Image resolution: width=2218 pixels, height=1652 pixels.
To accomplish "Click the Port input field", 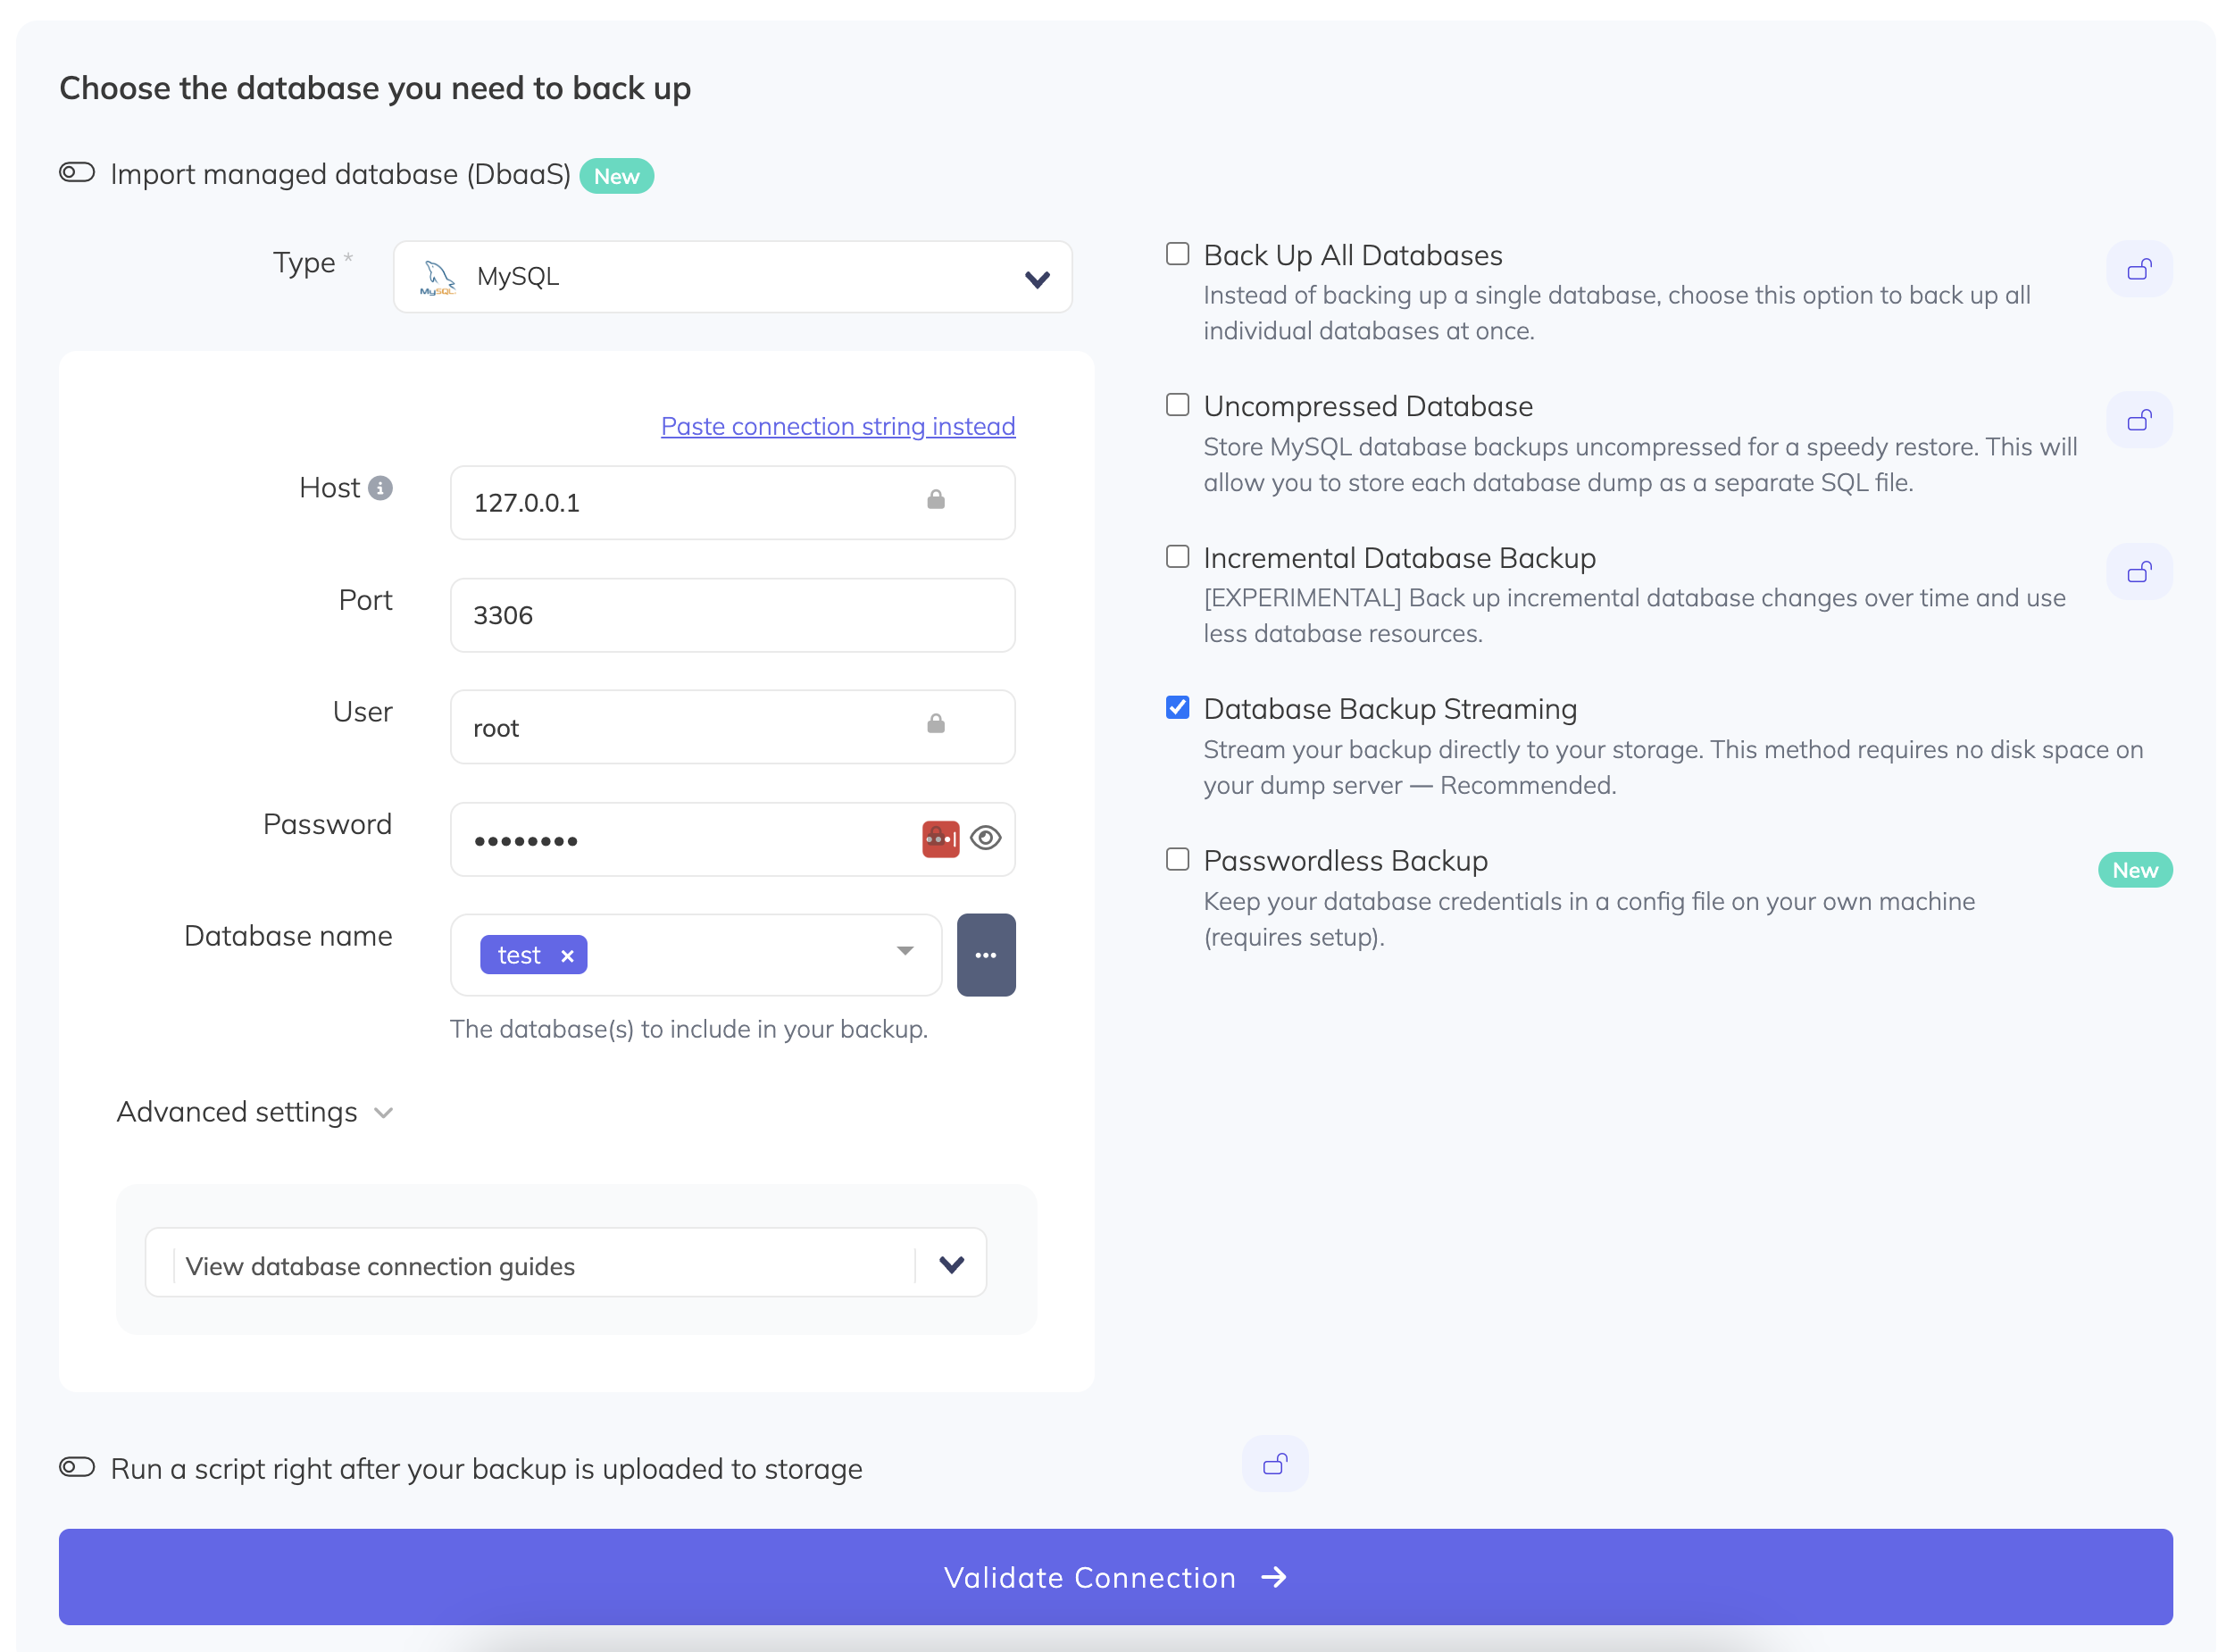I will [732, 615].
